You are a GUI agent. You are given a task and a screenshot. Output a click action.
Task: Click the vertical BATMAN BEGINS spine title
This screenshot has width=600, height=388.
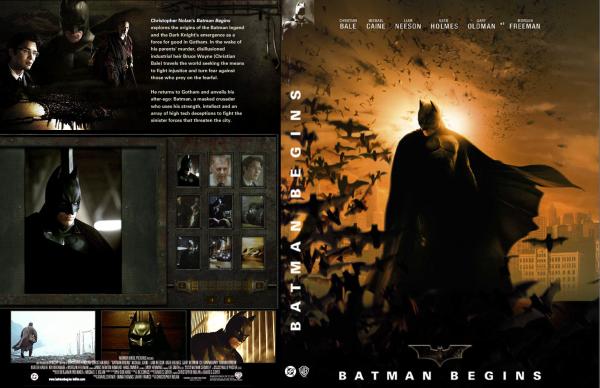296,210
